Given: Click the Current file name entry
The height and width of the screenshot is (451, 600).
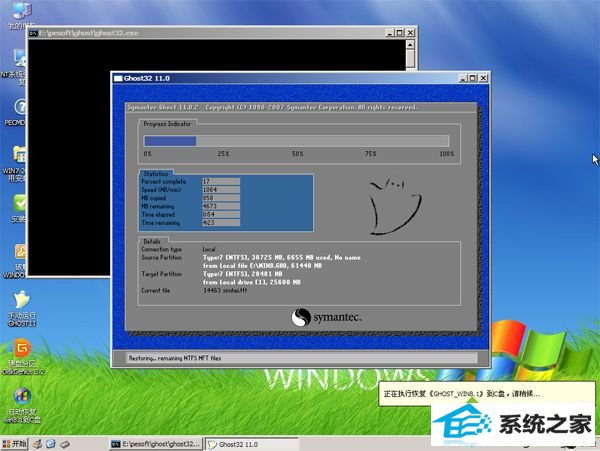Looking at the screenshot, I should click(x=225, y=290).
